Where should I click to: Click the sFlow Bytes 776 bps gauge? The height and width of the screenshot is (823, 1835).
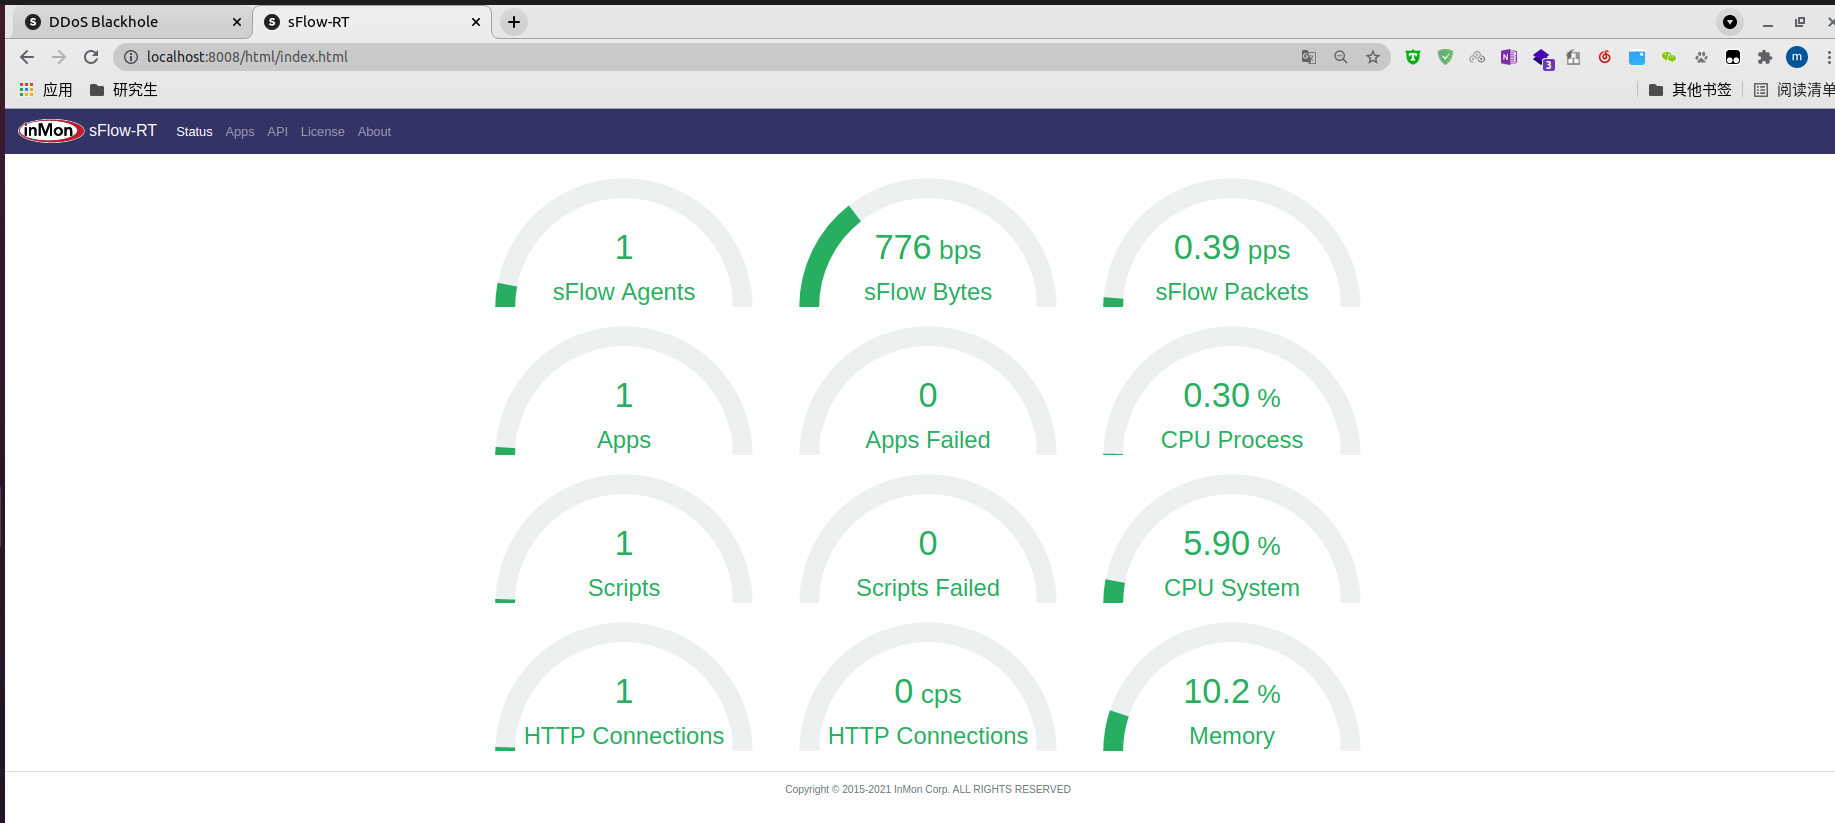coord(928,243)
